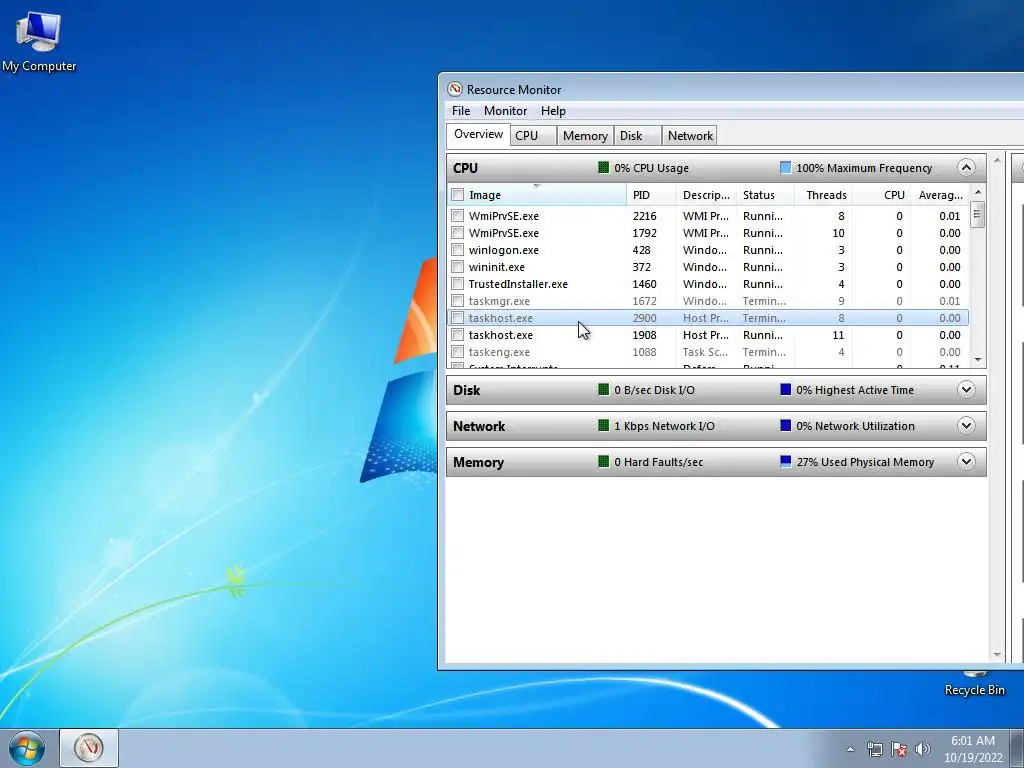
Task: Expand the Network section chevron
Action: pyautogui.click(x=966, y=426)
